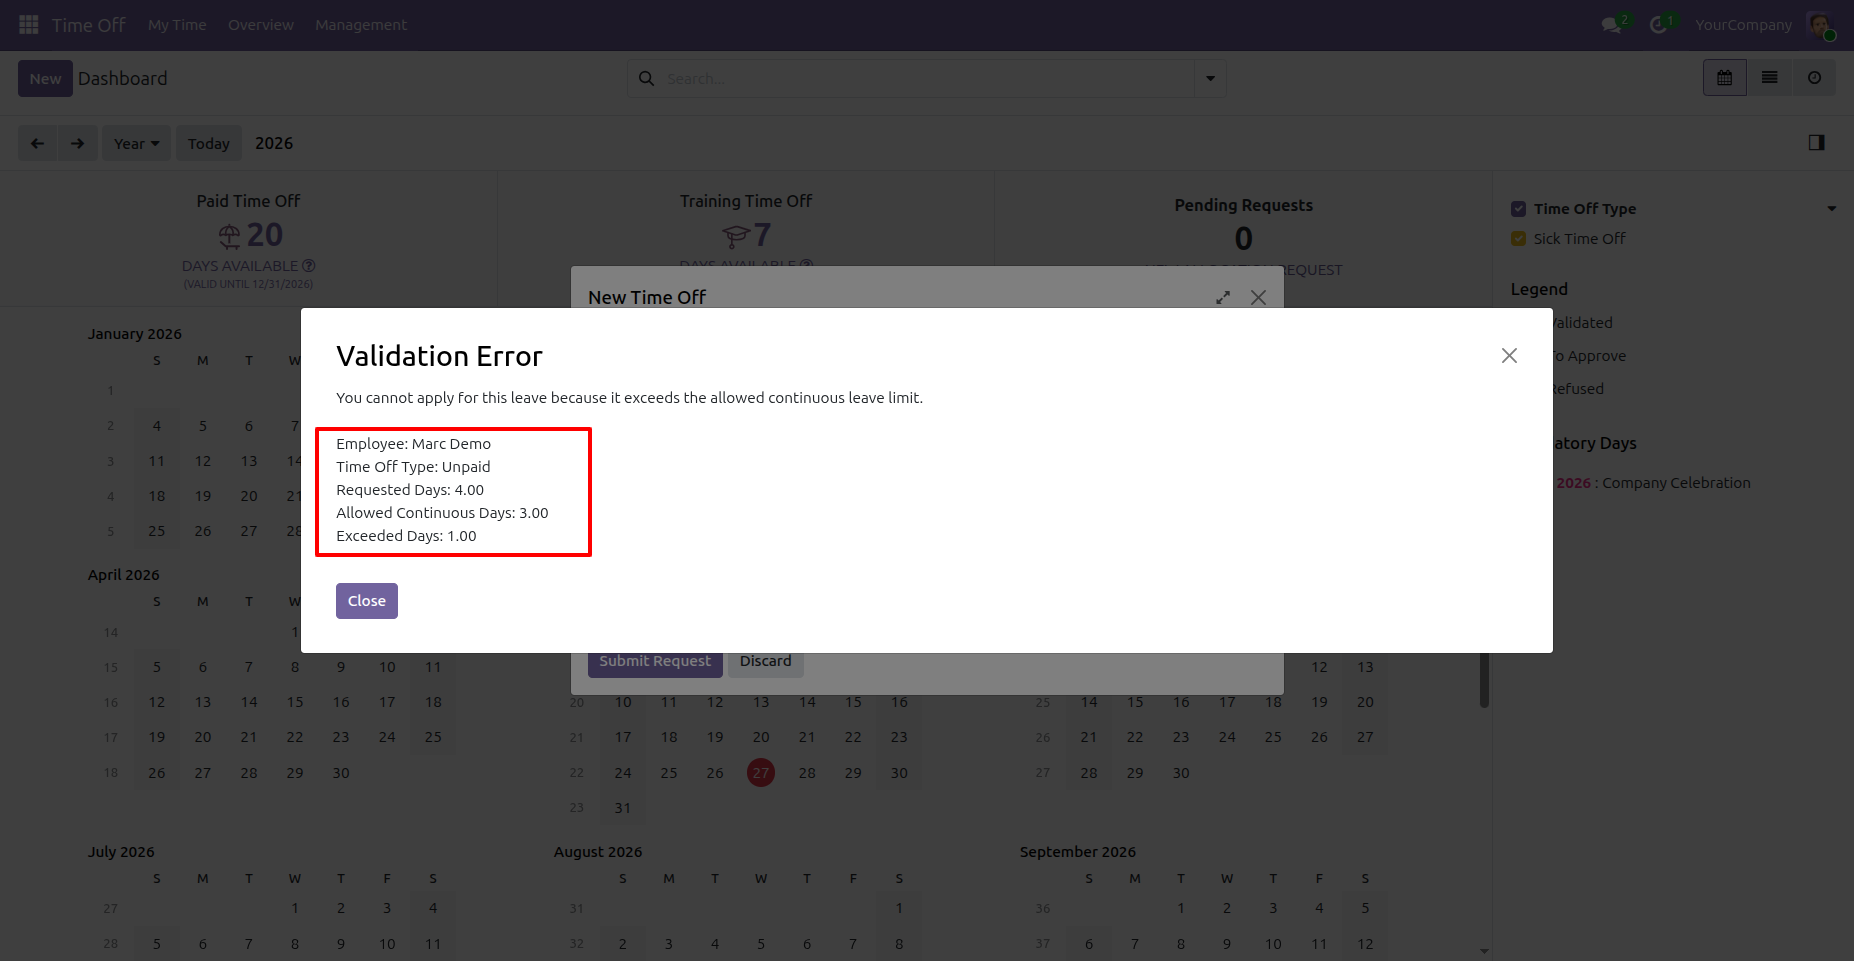Open the Overview menu
Viewport: 1854px width, 961px height.
click(261, 25)
